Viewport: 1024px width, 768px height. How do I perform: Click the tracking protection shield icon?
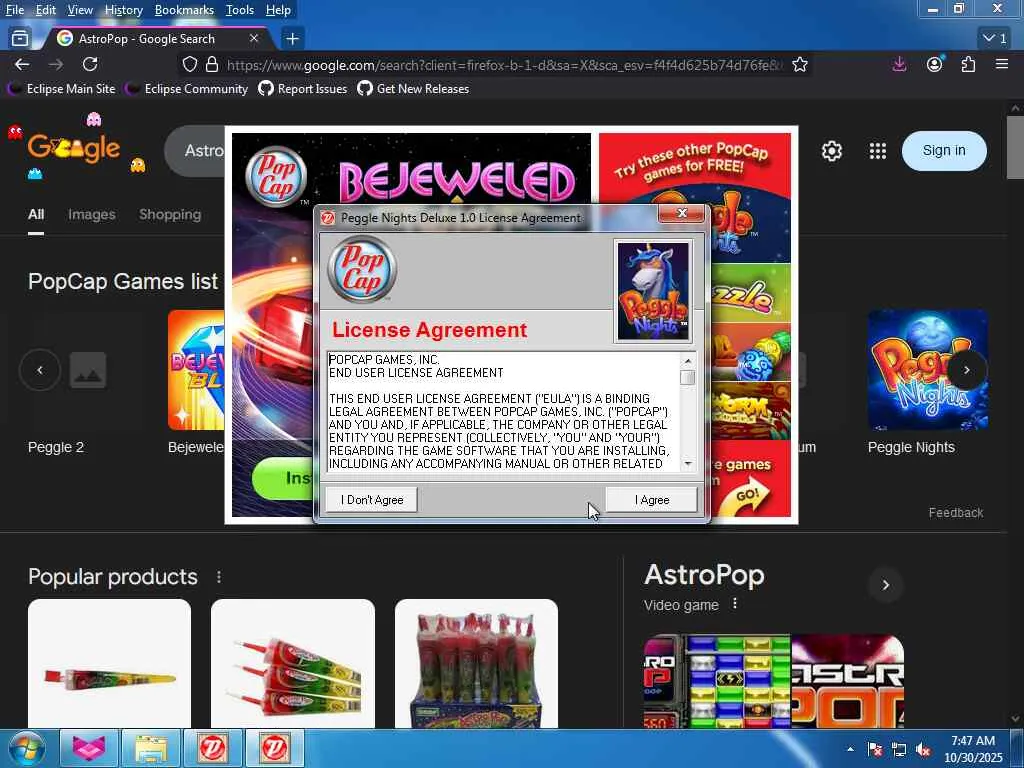(189, 64)
